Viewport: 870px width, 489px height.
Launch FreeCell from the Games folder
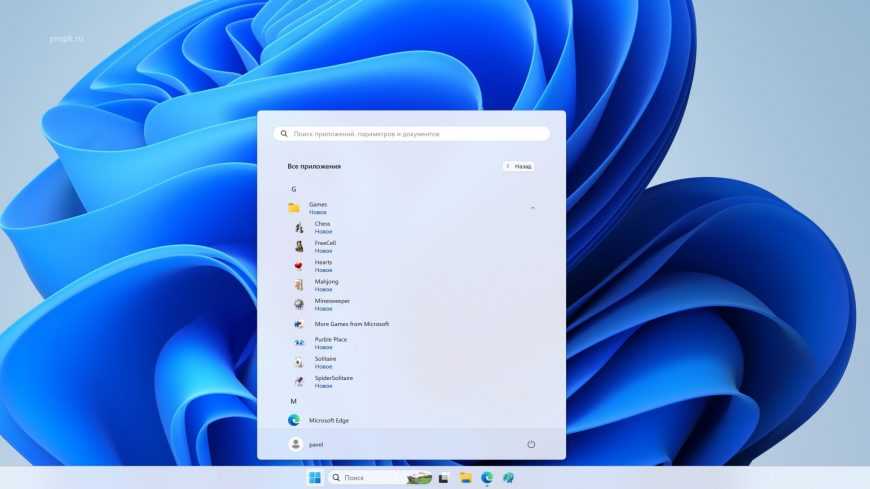point(299,246)
